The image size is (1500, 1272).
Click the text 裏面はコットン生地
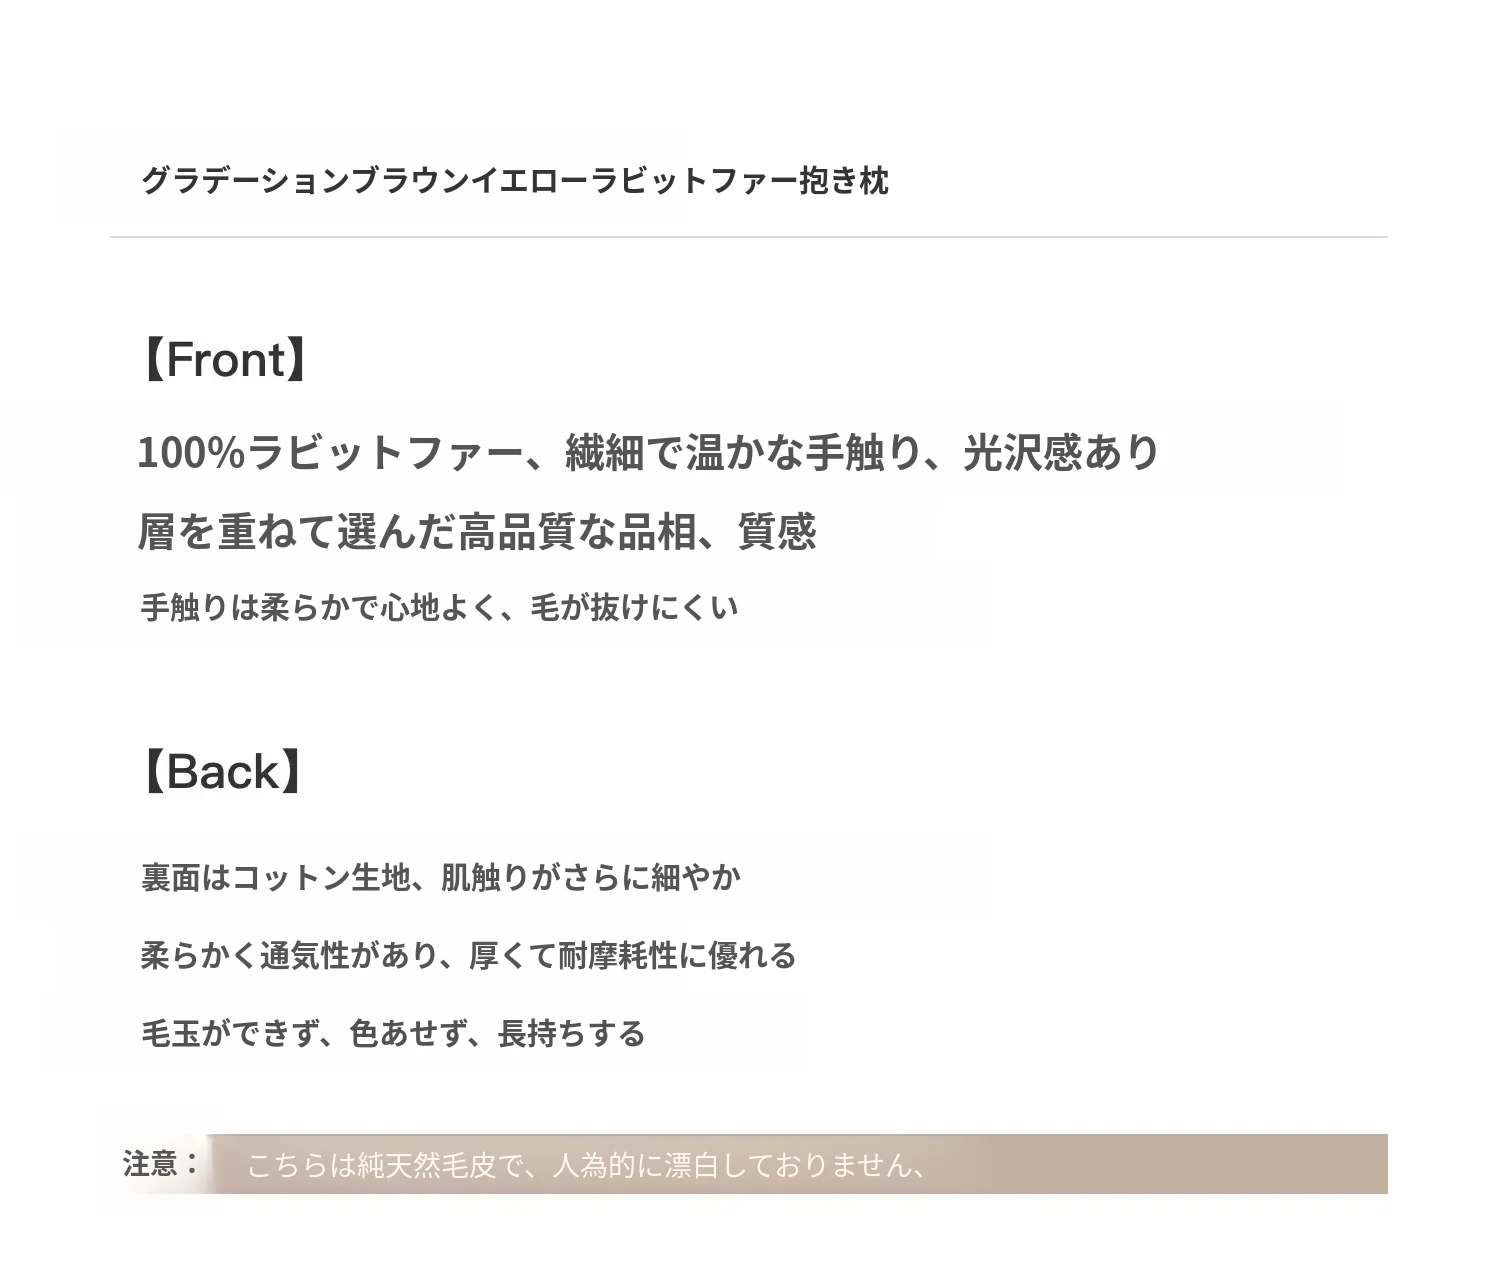(275, 878)
